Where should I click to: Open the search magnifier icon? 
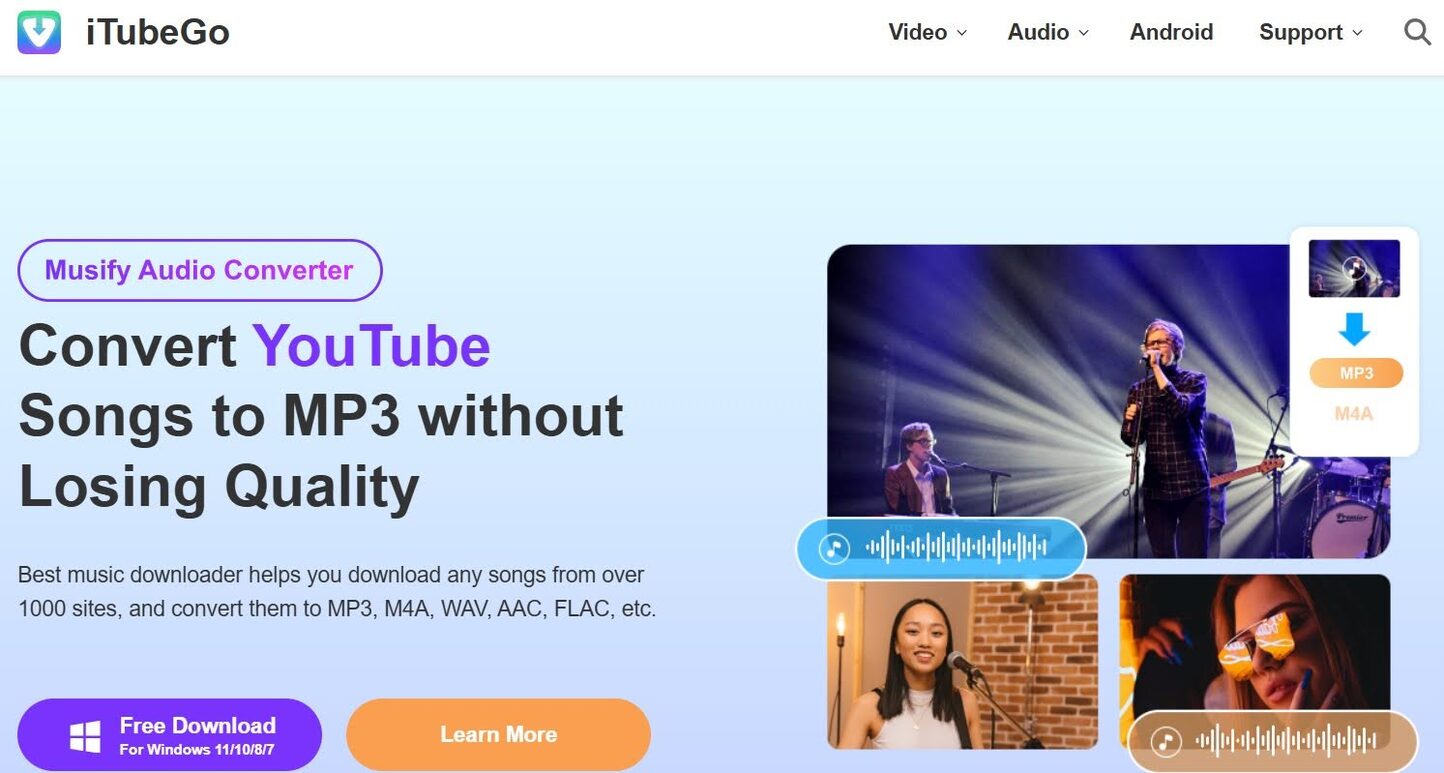point(1417,32)
